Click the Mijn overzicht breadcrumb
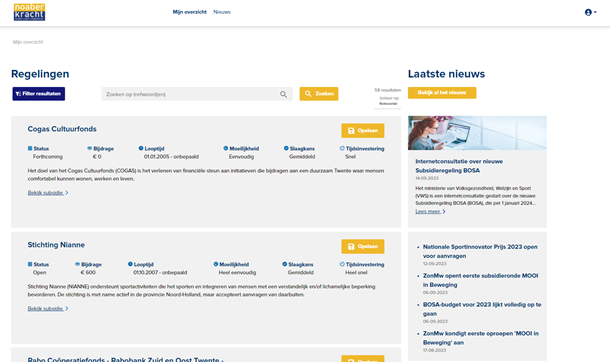610x362 pixels. [x=28, y=42]
